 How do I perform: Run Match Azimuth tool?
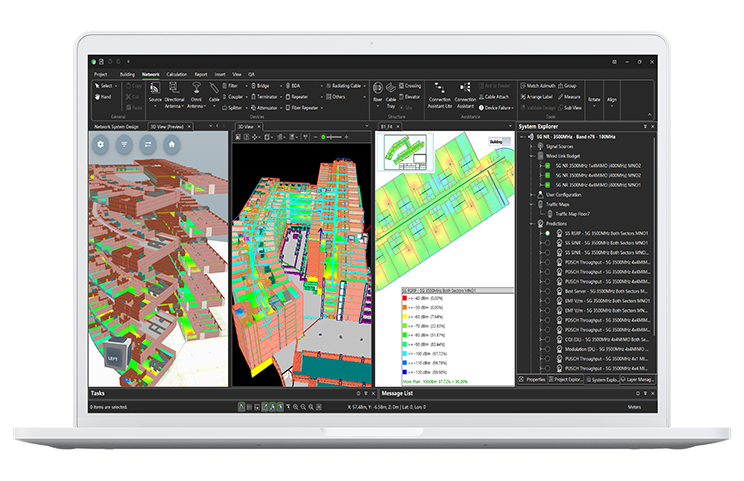(x=538, y=86)
